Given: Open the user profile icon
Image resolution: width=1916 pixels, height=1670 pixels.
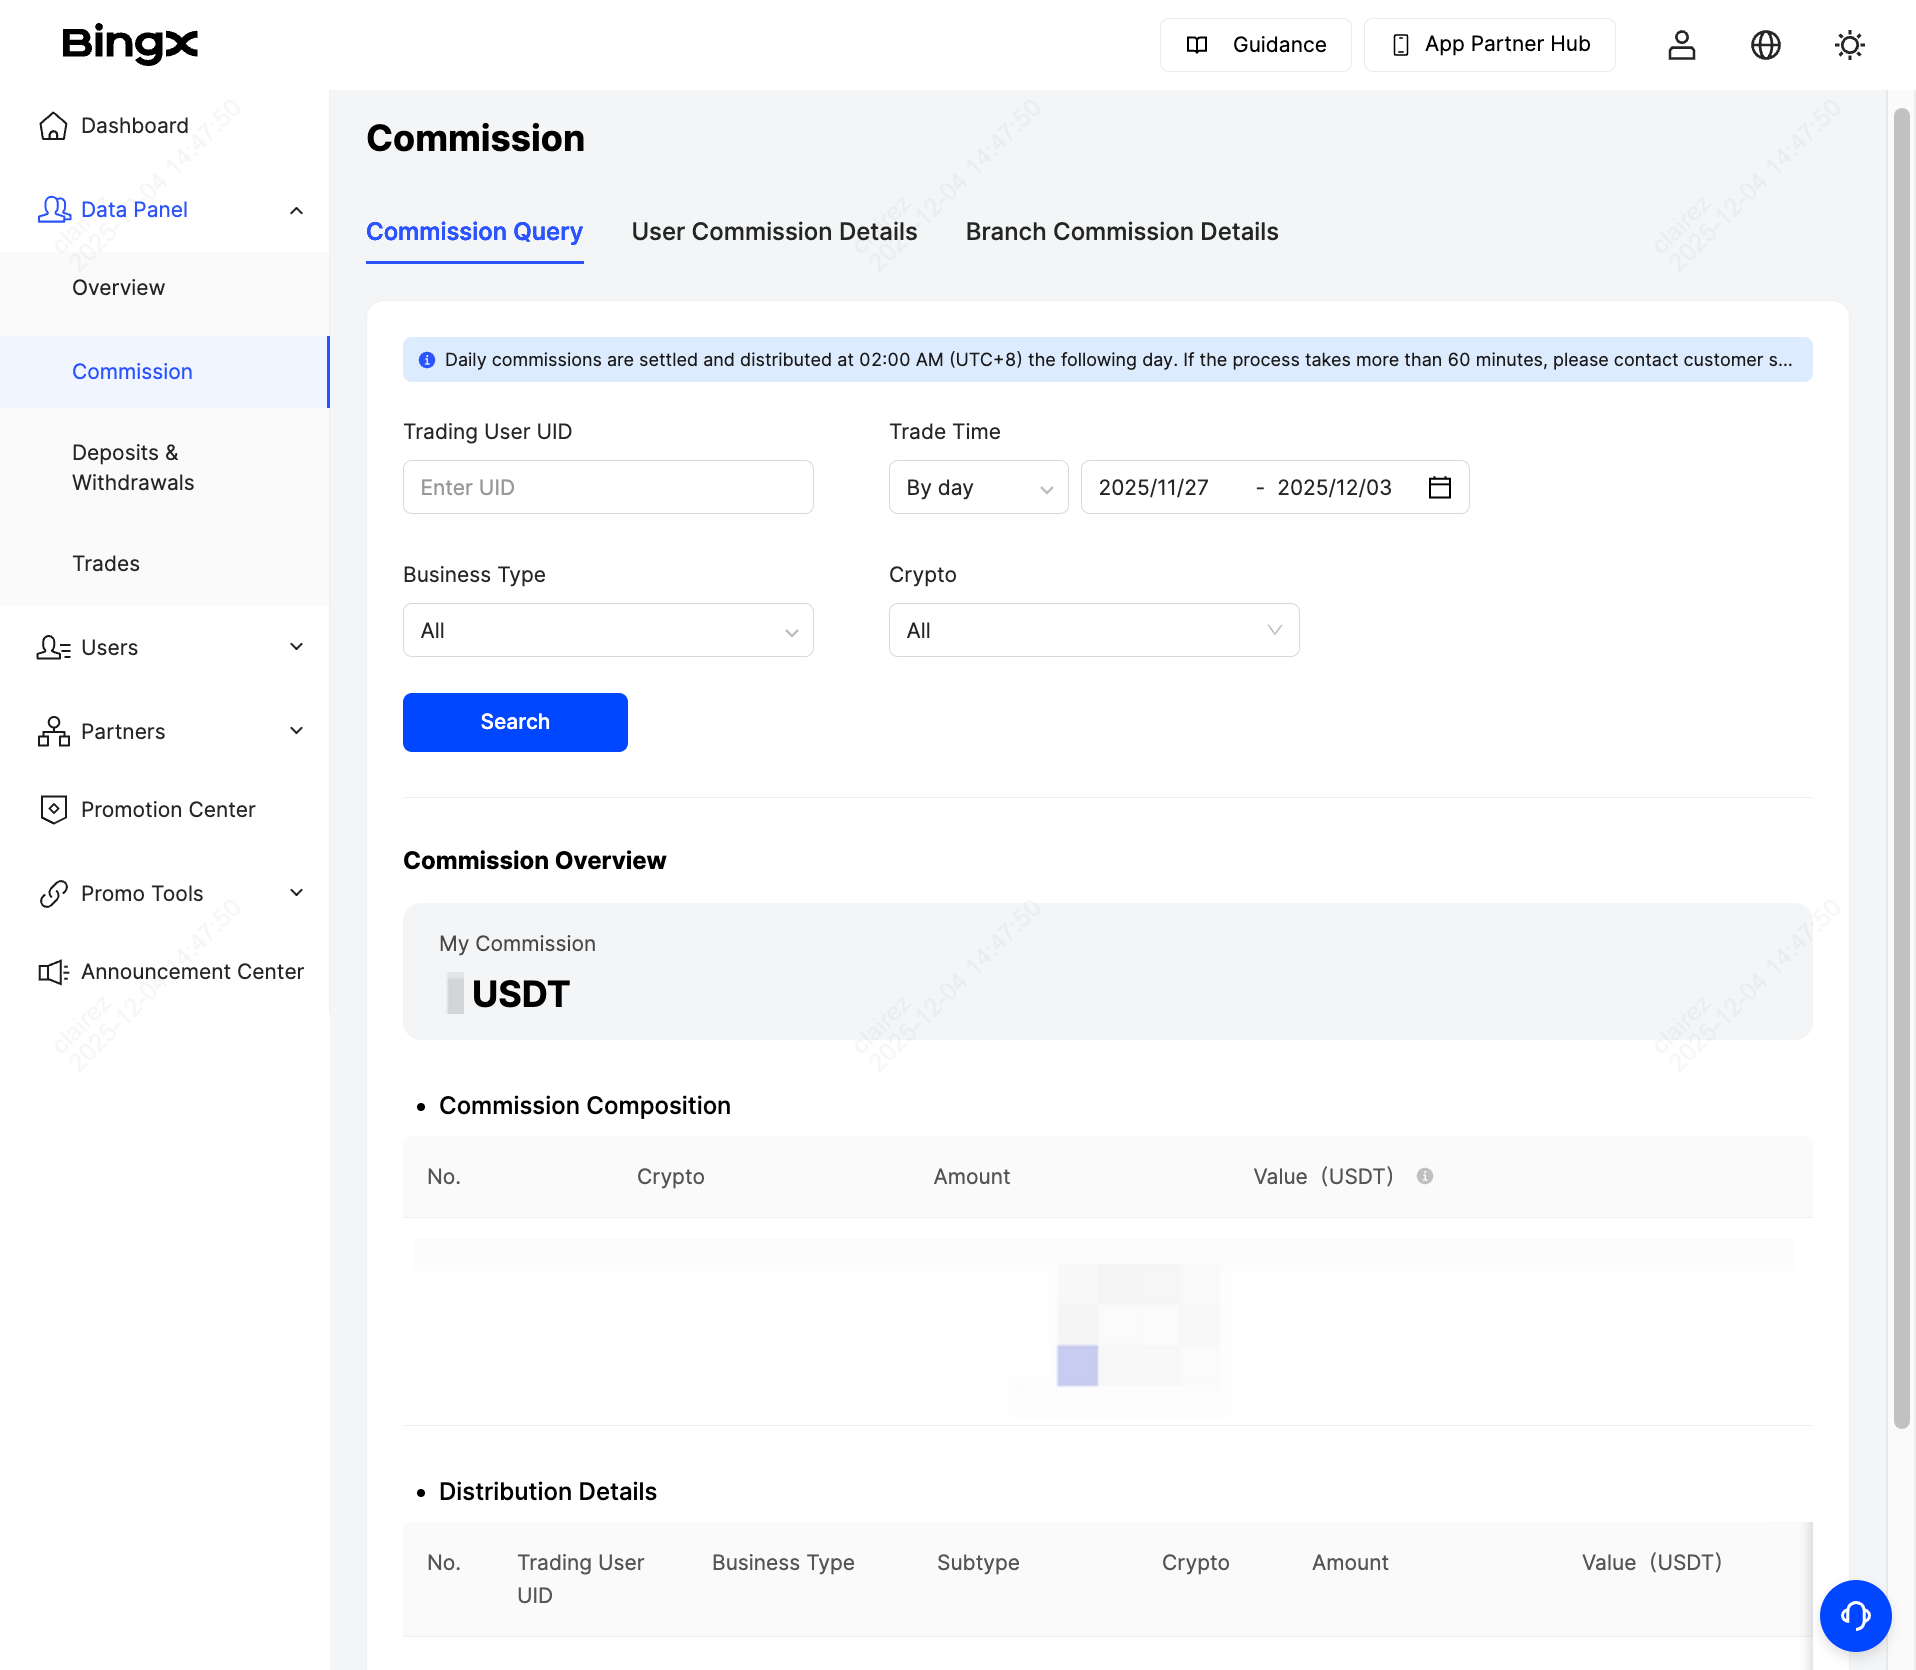Looking at the screenshot, I should point(1681,45).
